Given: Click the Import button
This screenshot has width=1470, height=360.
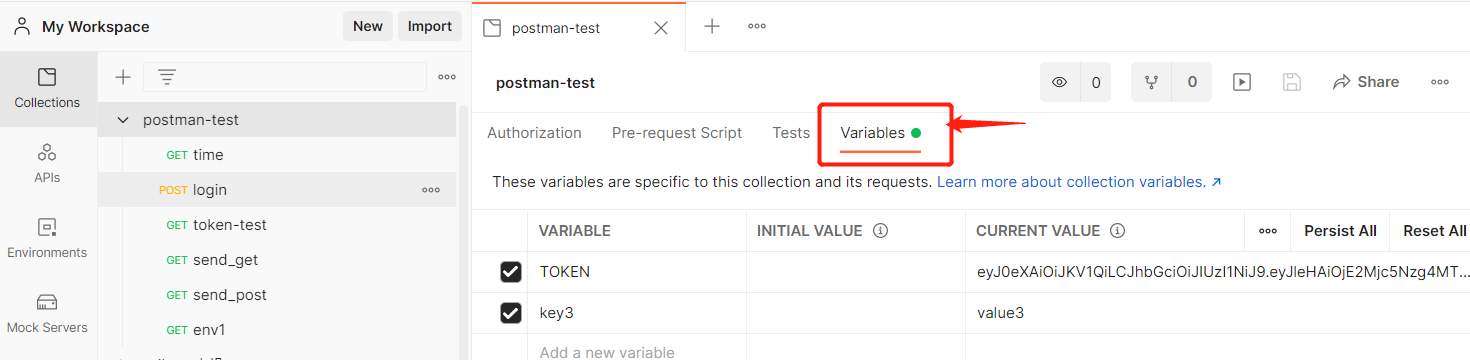Looking at the screenshot, I should coord(430,26).
